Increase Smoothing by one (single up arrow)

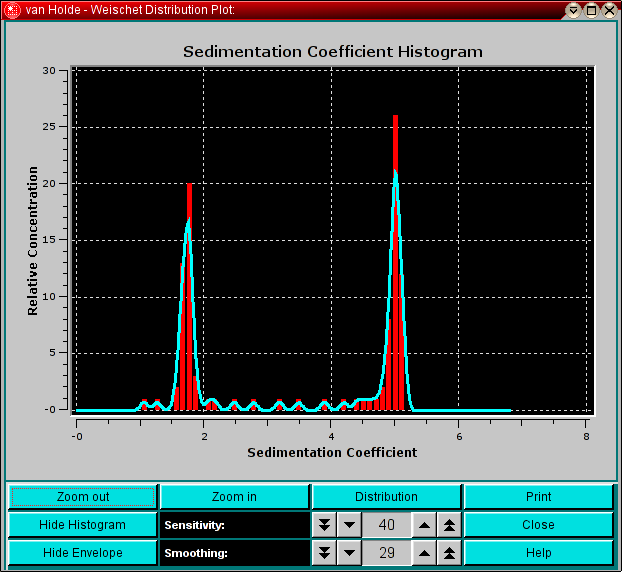[x=425, y=553]
